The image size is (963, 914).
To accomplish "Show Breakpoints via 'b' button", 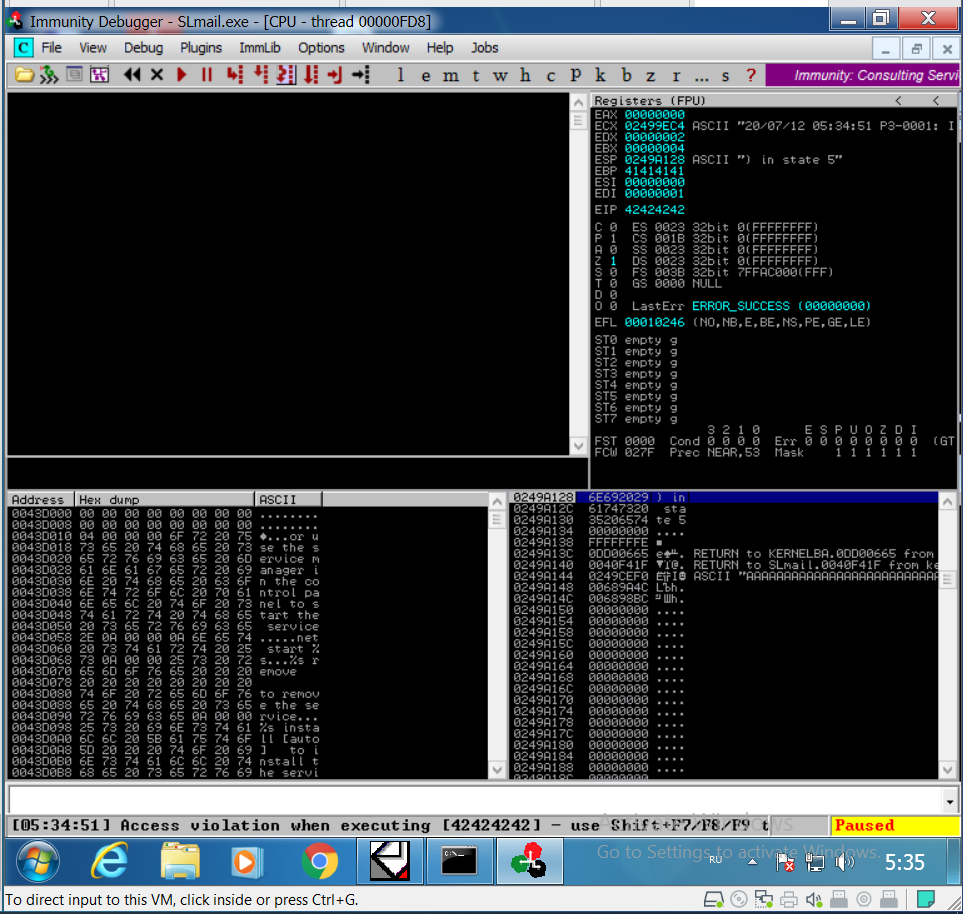I will 626,75.
